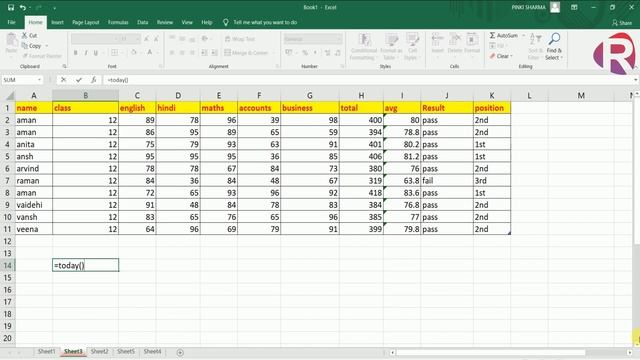Open the font name combo box

[95, 39]
